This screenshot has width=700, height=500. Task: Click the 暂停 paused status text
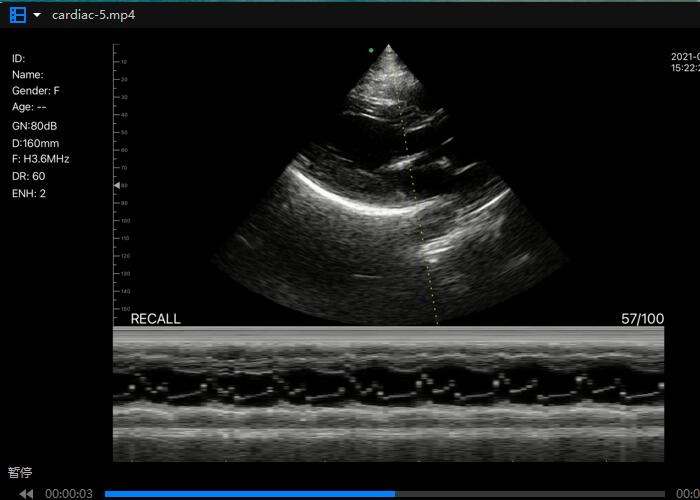(20, 472)
